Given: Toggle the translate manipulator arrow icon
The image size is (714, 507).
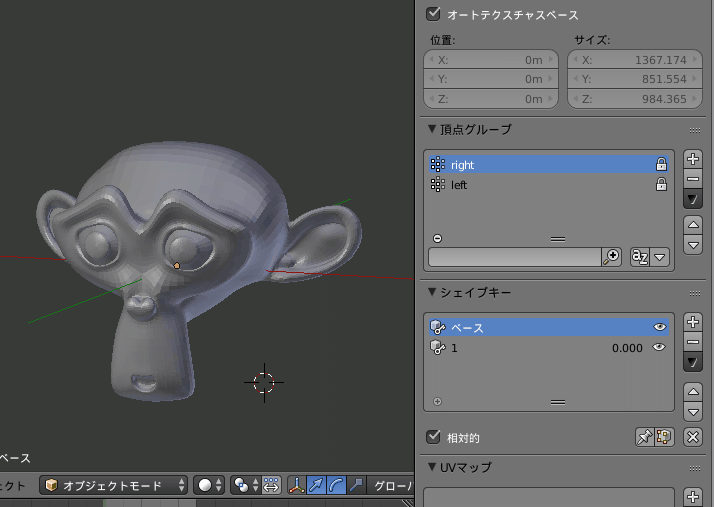Looking at the screenshot, I should click(316, 486).
